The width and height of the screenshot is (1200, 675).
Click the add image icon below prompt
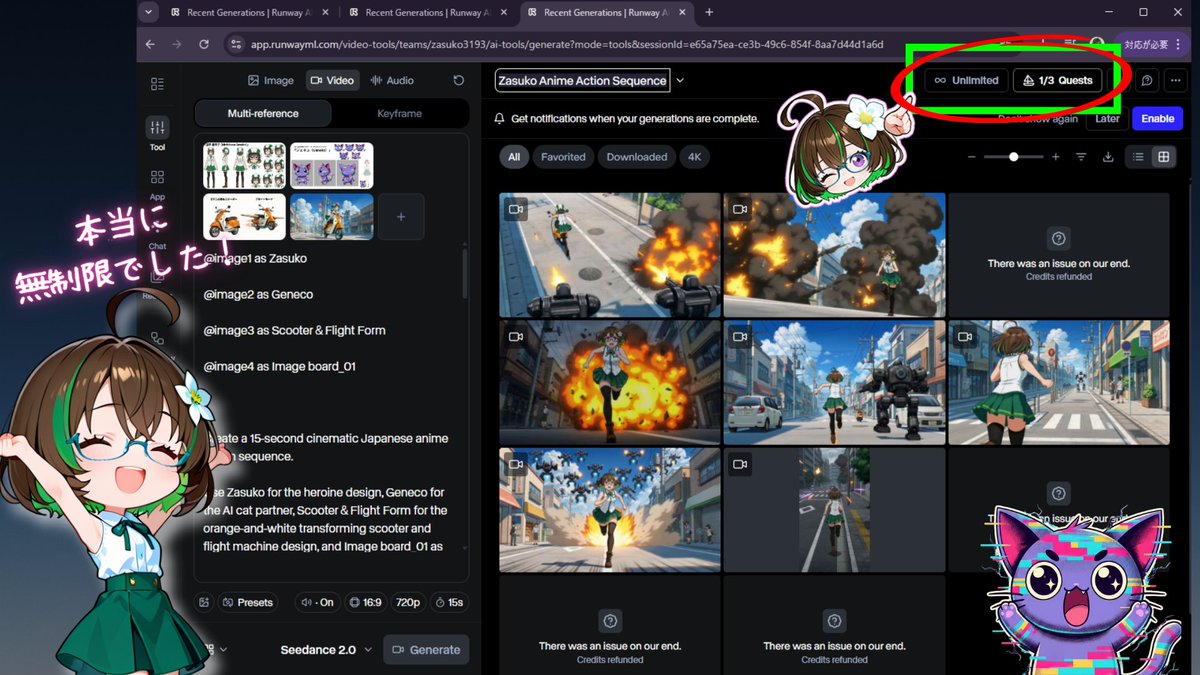click(204, 602)
